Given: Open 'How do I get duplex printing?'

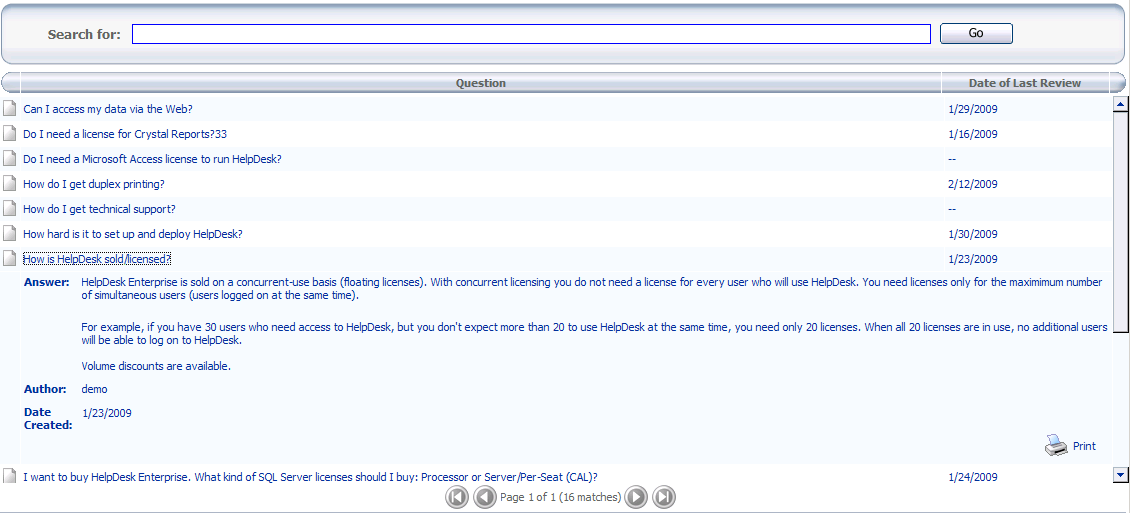Looking at the screenshot, I should 94,184.
